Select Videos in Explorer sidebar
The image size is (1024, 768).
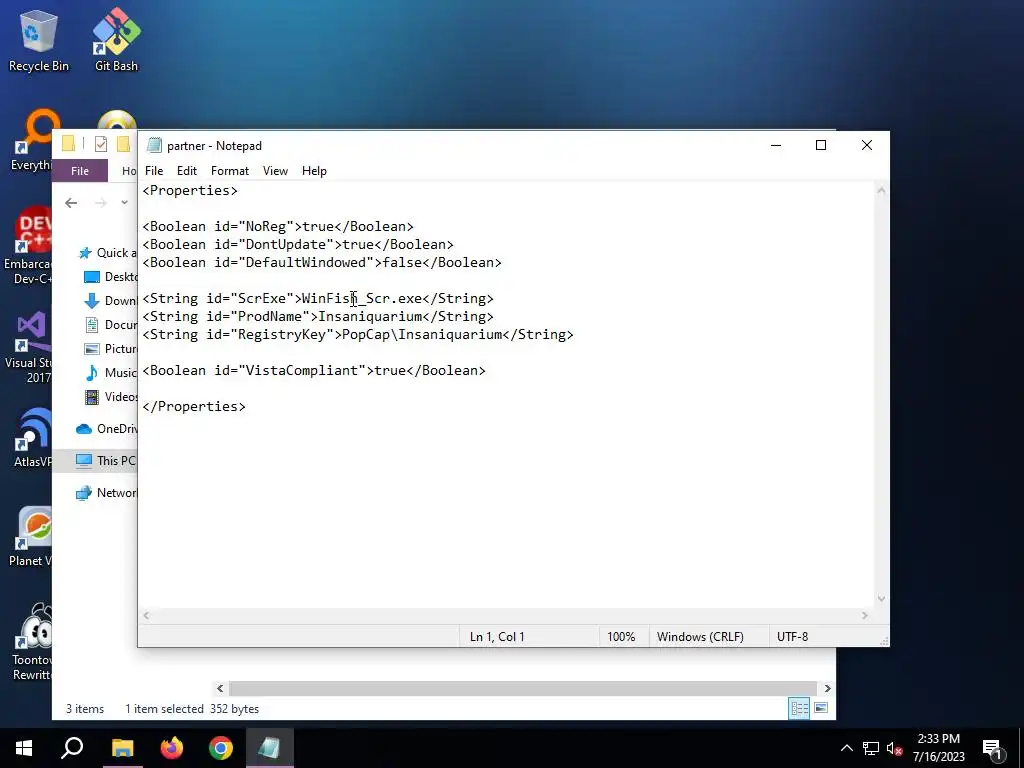coord(111,396)
